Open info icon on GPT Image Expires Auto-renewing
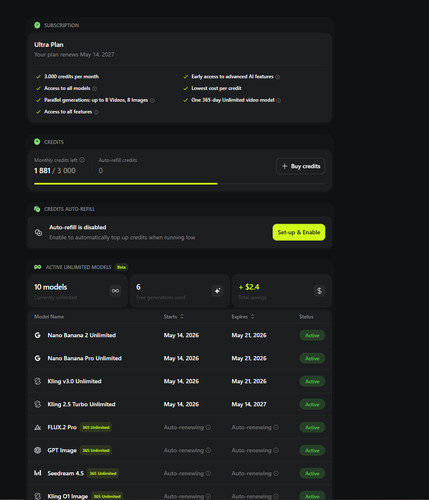 276,450
